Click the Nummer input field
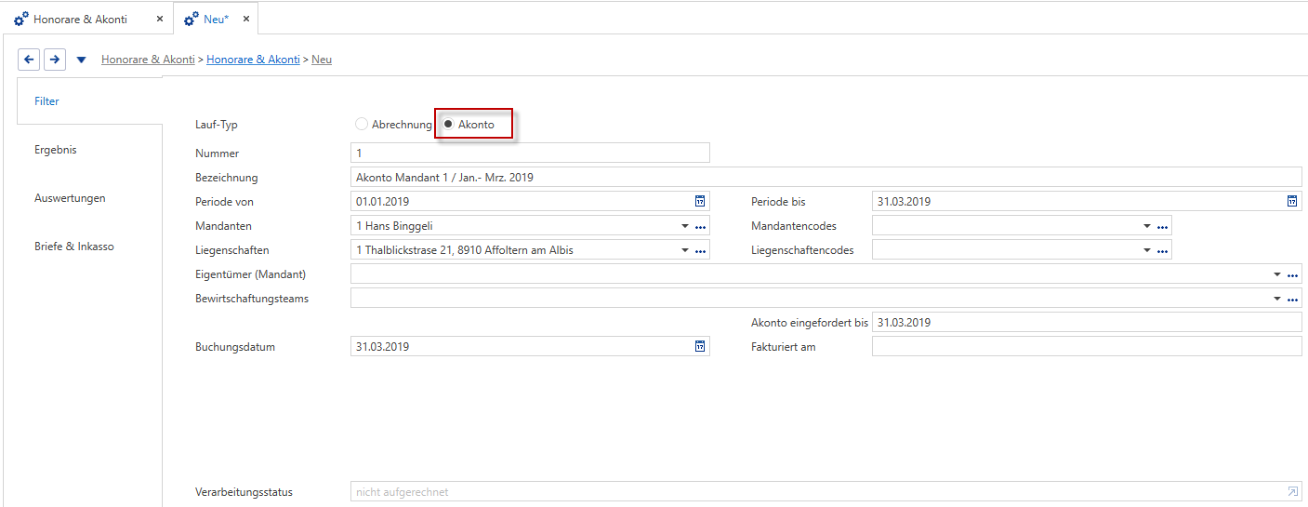The width and height of the screenshot is (1308, 507). click(x=530, y=153)
